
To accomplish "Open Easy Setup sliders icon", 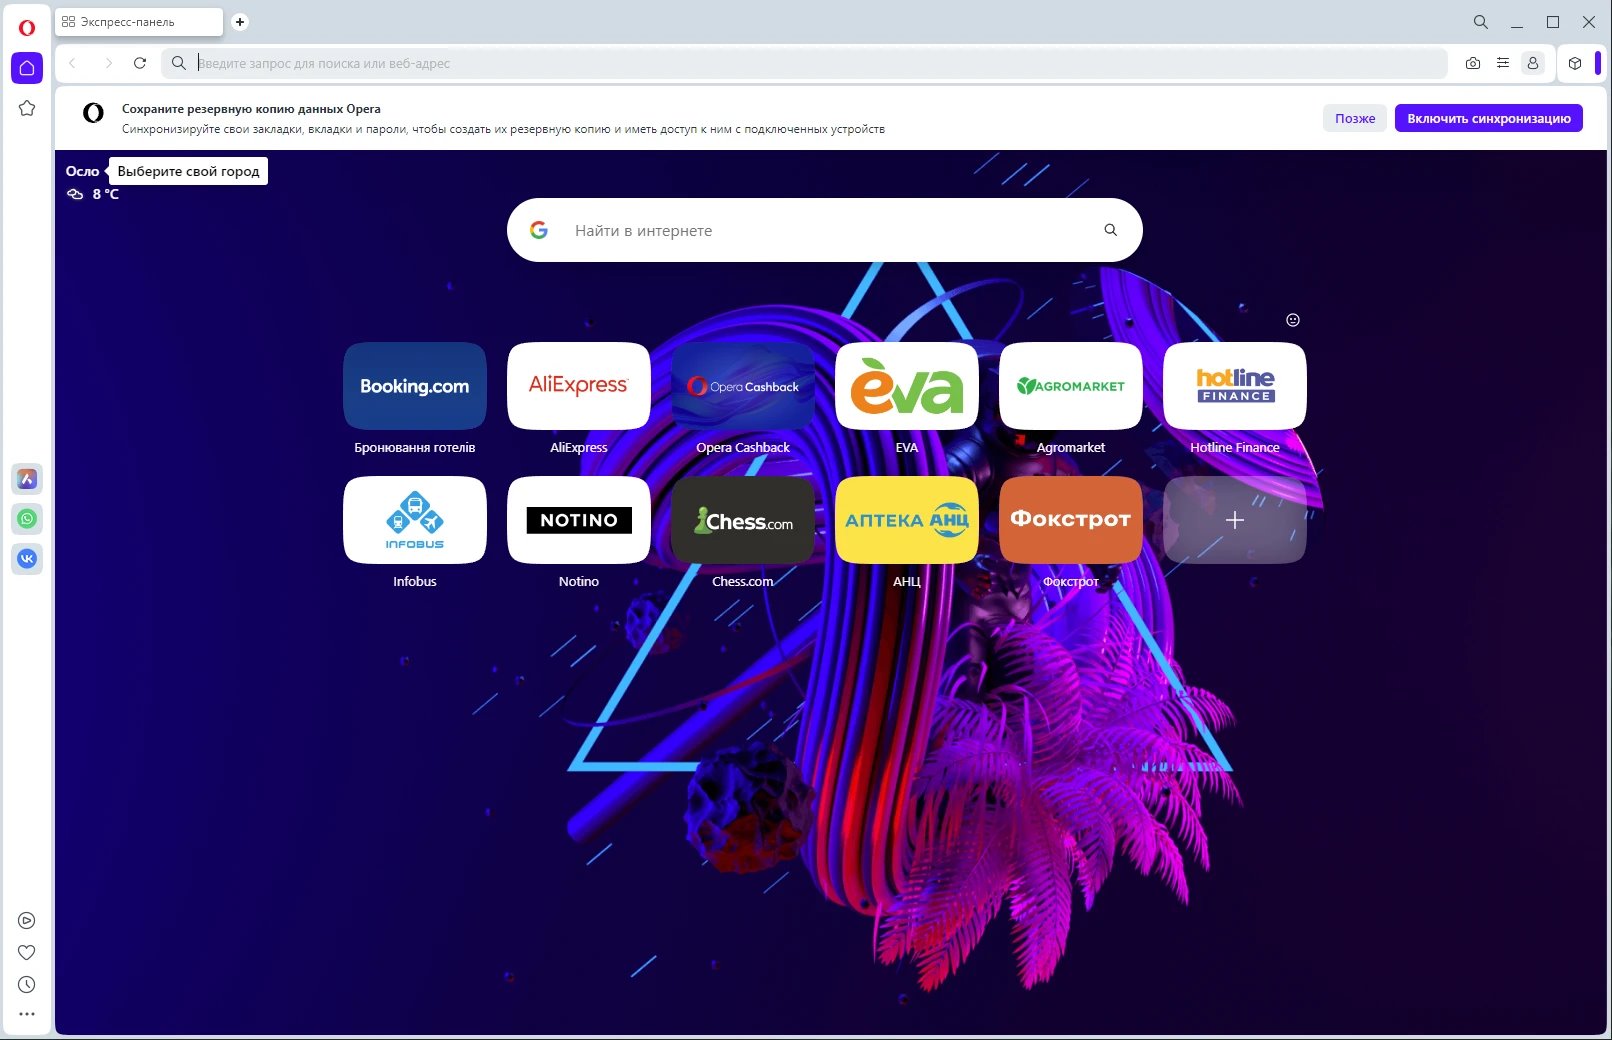I will click(1503, 63).
